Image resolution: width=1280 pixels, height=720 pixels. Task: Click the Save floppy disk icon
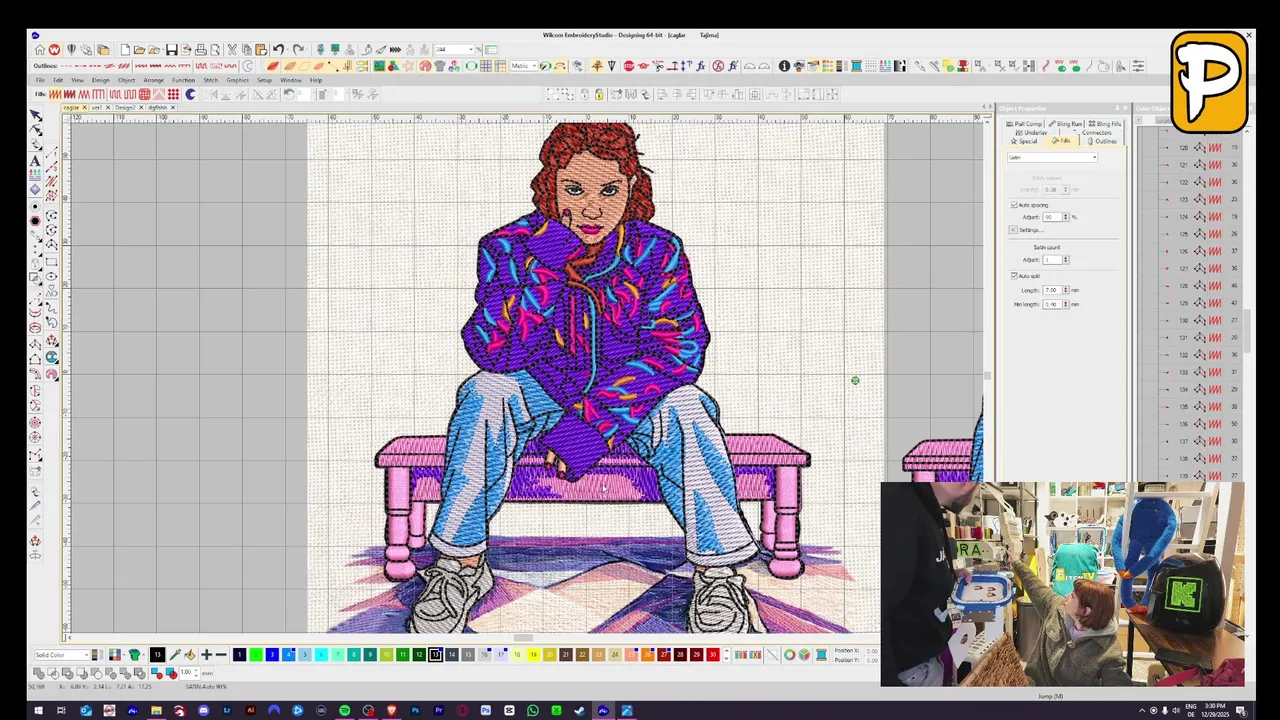pos(171,49)
